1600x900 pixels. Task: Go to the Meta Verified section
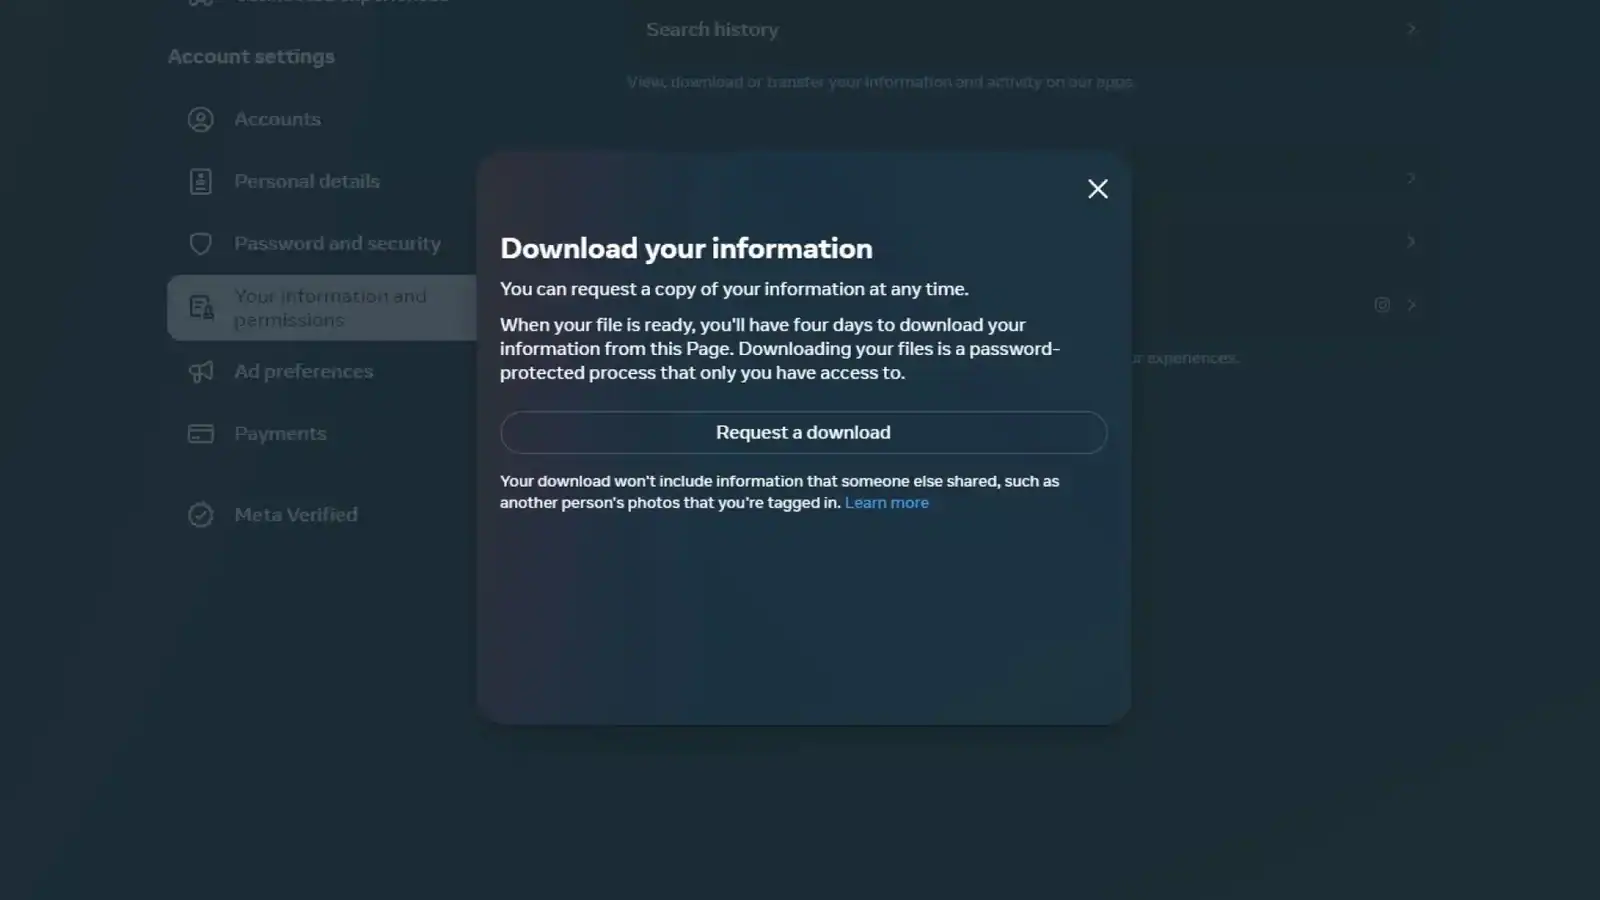click(296, 514)
